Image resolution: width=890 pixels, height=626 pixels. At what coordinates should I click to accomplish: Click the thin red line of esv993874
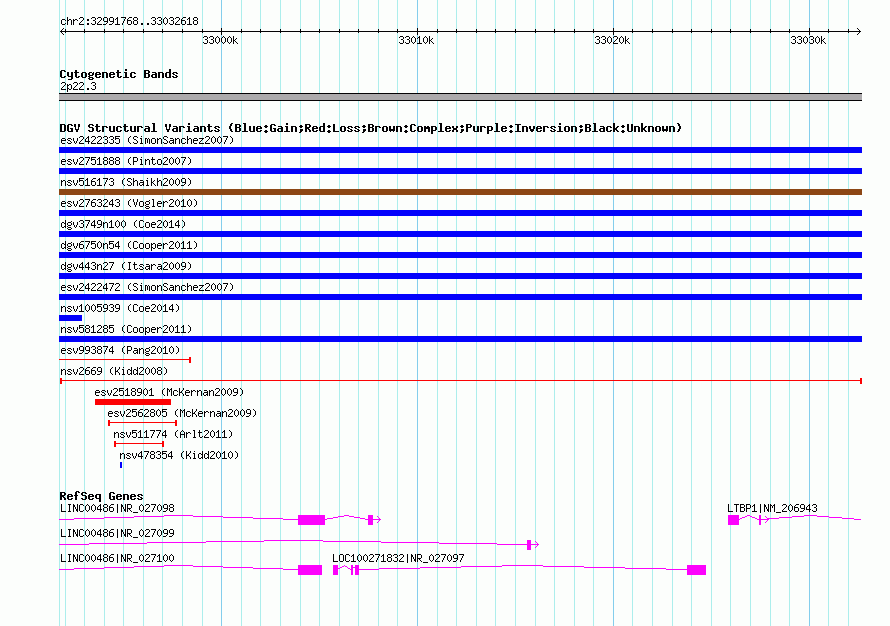(x=125, y=360)
